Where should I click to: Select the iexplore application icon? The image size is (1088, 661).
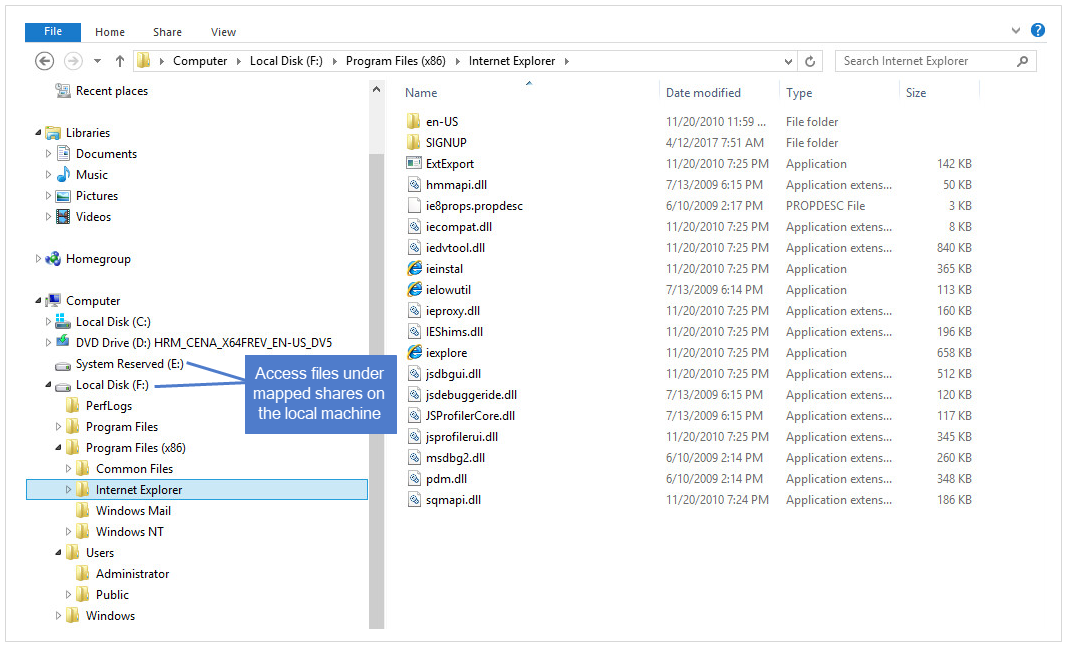tap(414, 352)
